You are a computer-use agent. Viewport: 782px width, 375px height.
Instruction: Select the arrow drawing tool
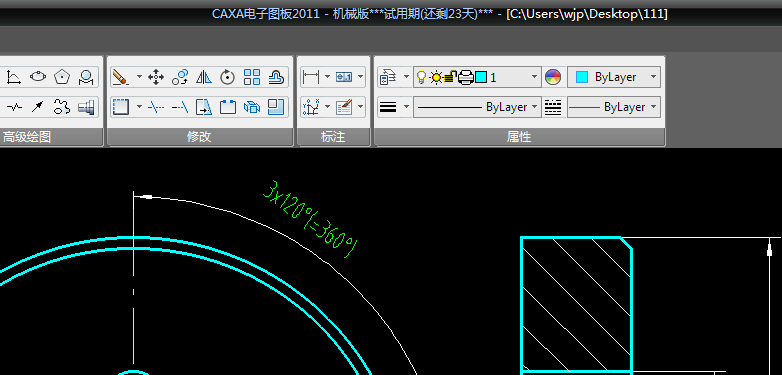(38, 107)
